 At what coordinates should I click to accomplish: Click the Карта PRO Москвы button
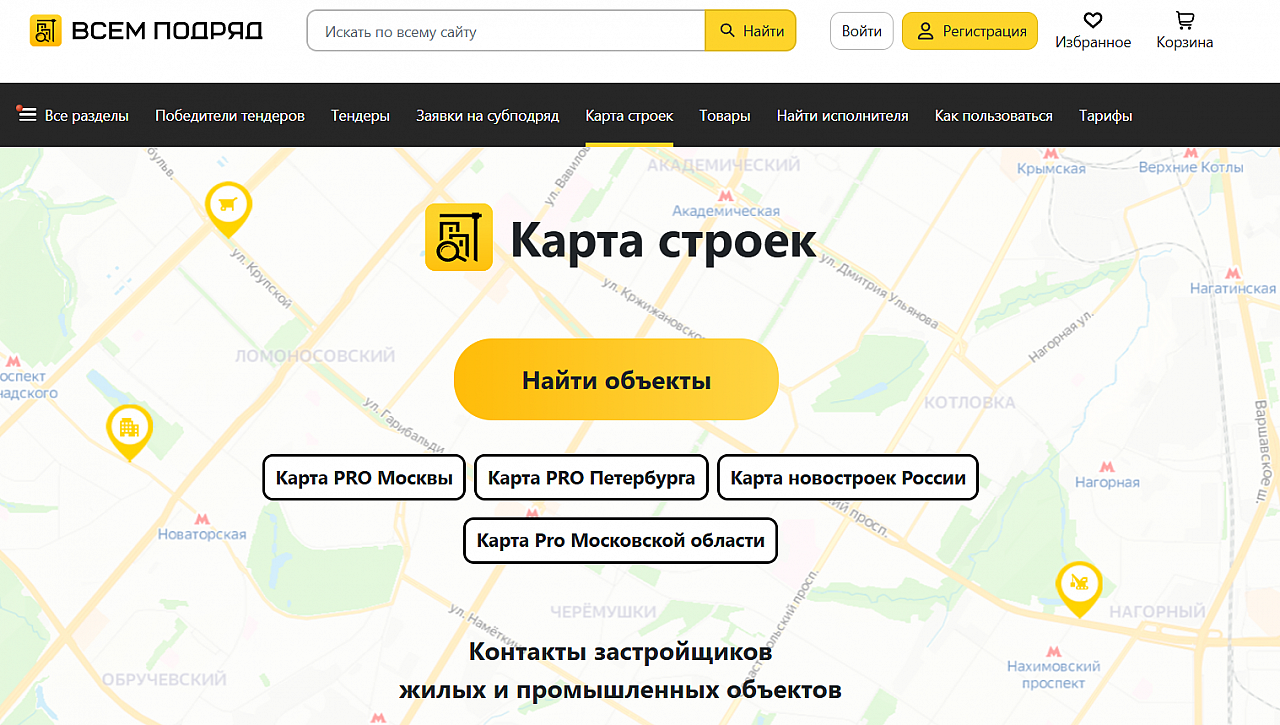(x=364, y=478)
